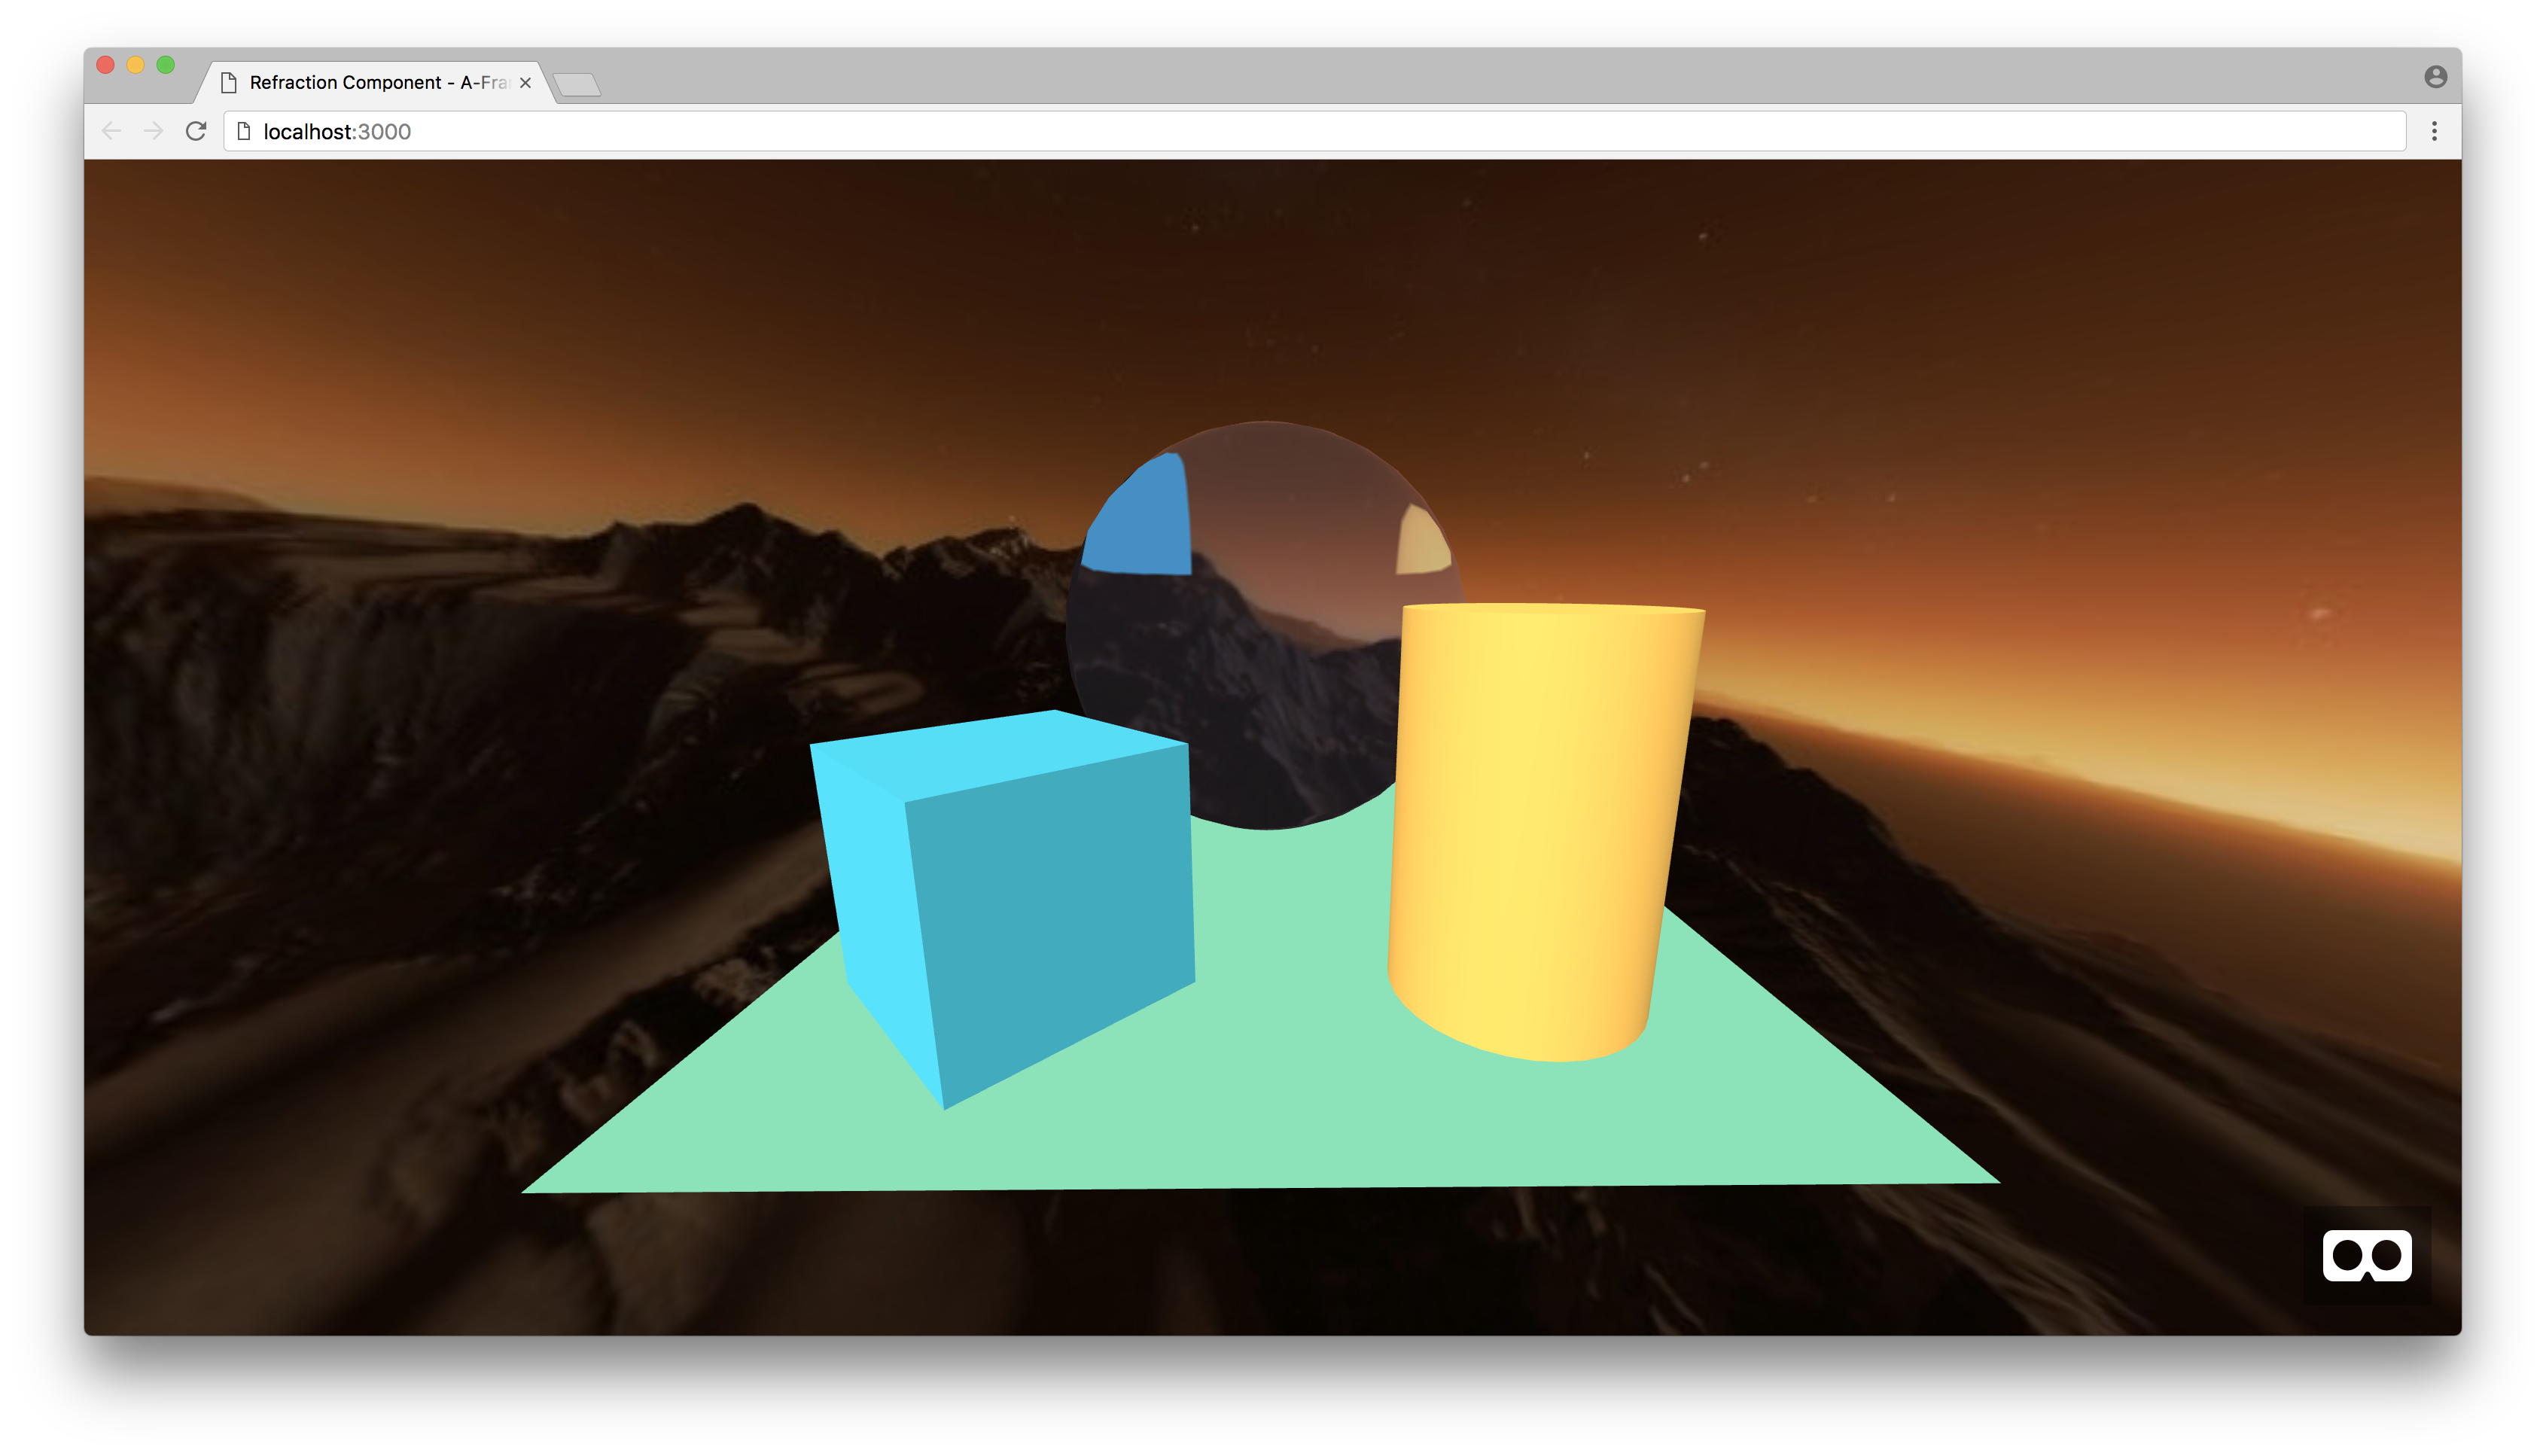
Task: Open the Chrome profile icon
Action: 2435,77
